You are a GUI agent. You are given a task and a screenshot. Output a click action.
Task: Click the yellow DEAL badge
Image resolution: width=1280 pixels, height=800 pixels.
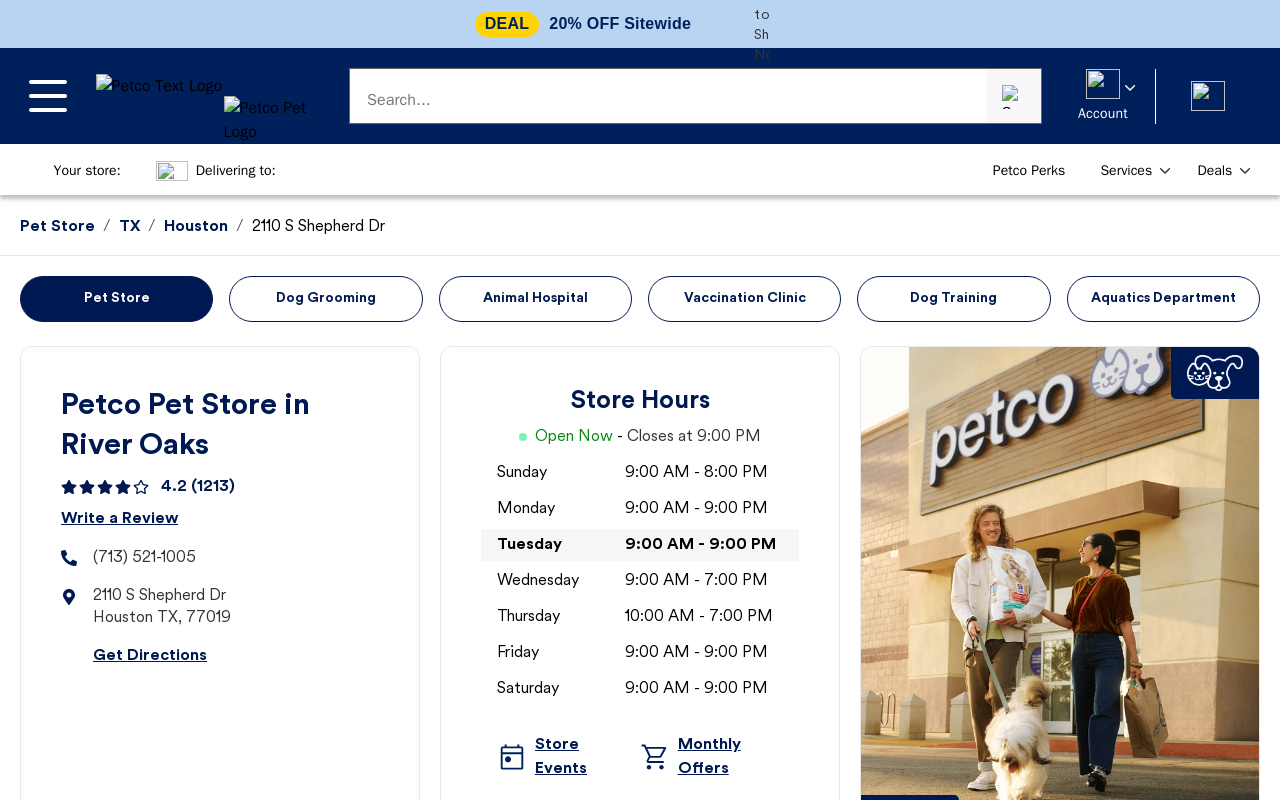pos(507,24)
